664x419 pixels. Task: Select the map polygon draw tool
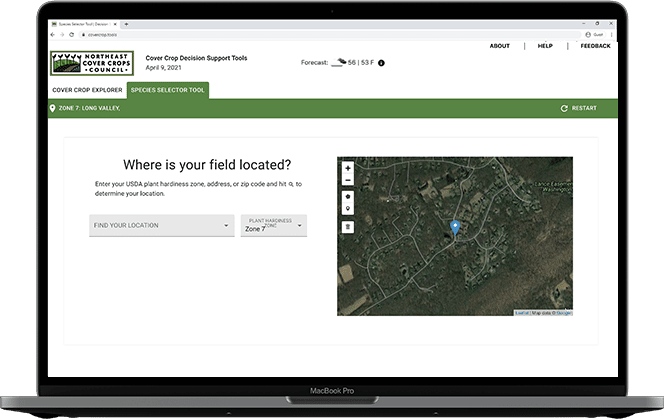[348, 197]
